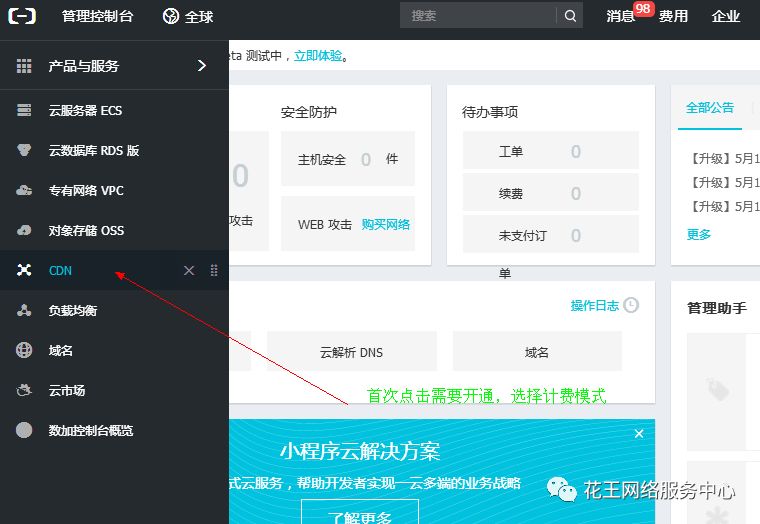Open 云市场 from sidebar

pos(67,390)
